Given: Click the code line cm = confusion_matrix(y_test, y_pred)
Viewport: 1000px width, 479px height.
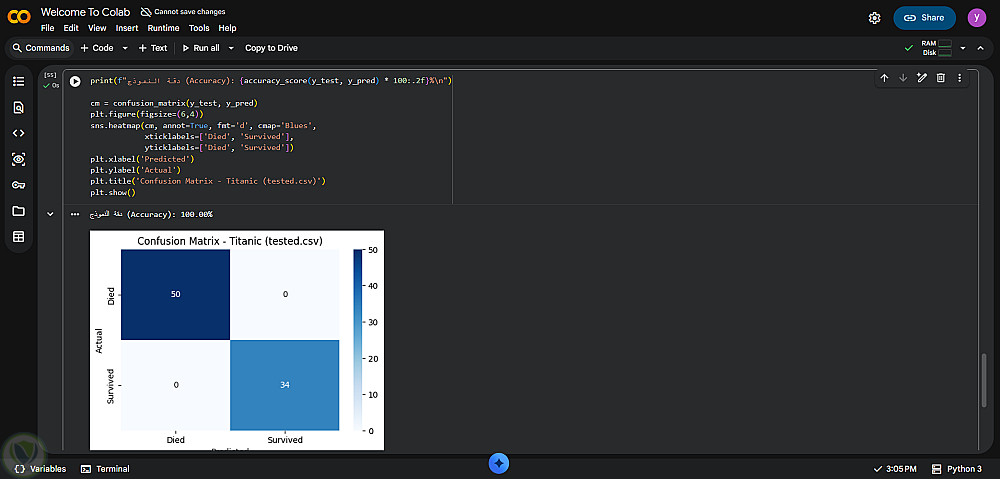Looking at the screenshot, I should coord(173,103).
